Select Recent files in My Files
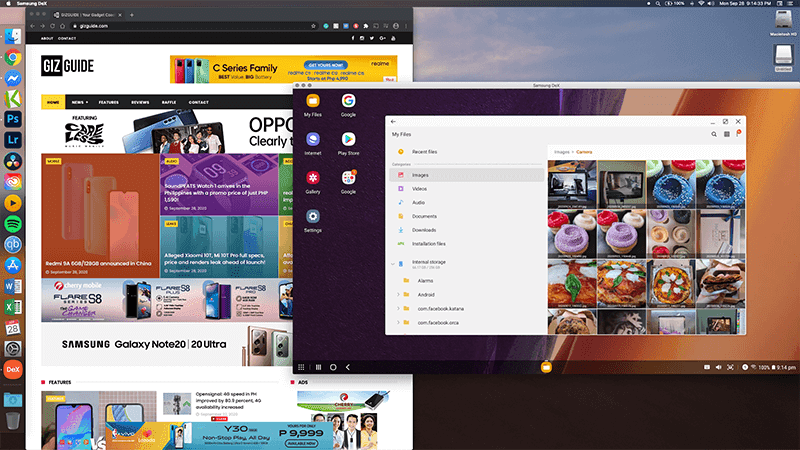The image size is (800, 450). 466,152
